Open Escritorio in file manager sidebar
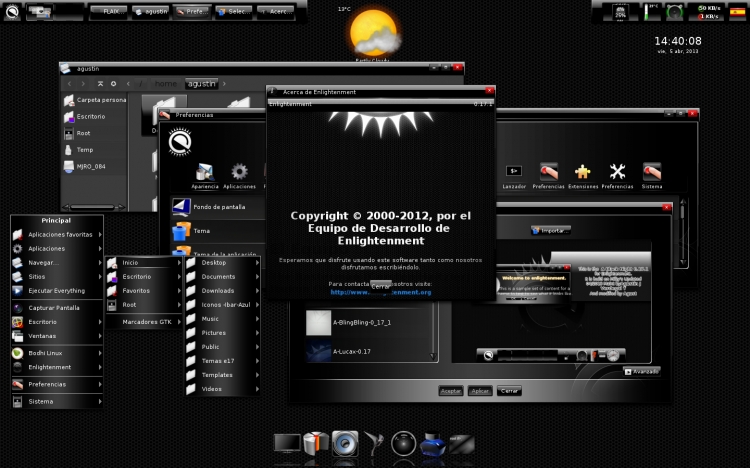This screenshot has height=468, width=750. [95, 117]
